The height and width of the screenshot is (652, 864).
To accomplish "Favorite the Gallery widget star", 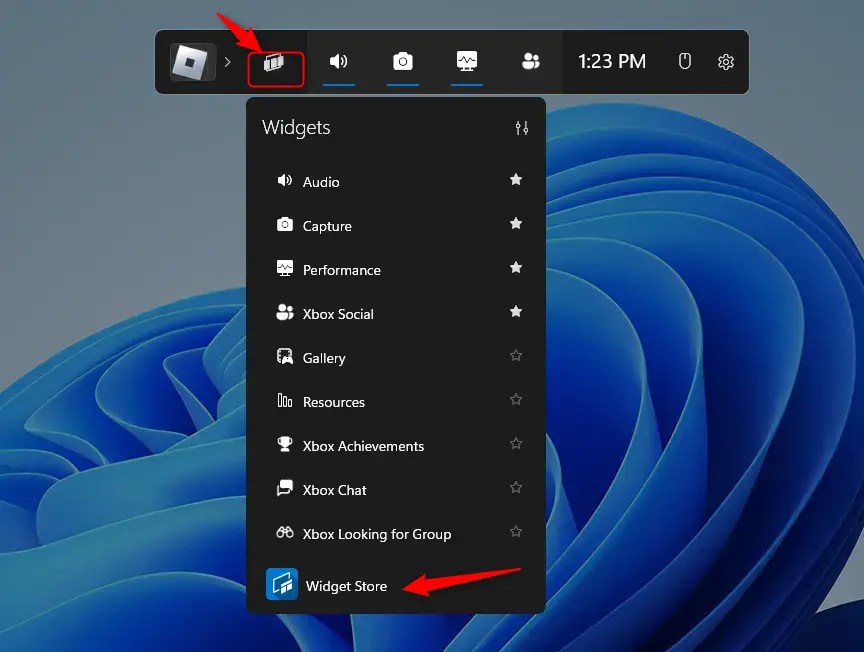I will point(516,355).
